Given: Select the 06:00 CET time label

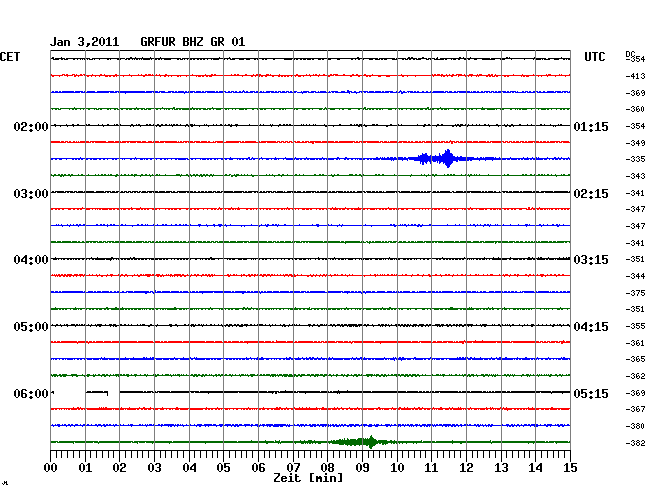Looking at the screenshot, I should coord(31,393).
